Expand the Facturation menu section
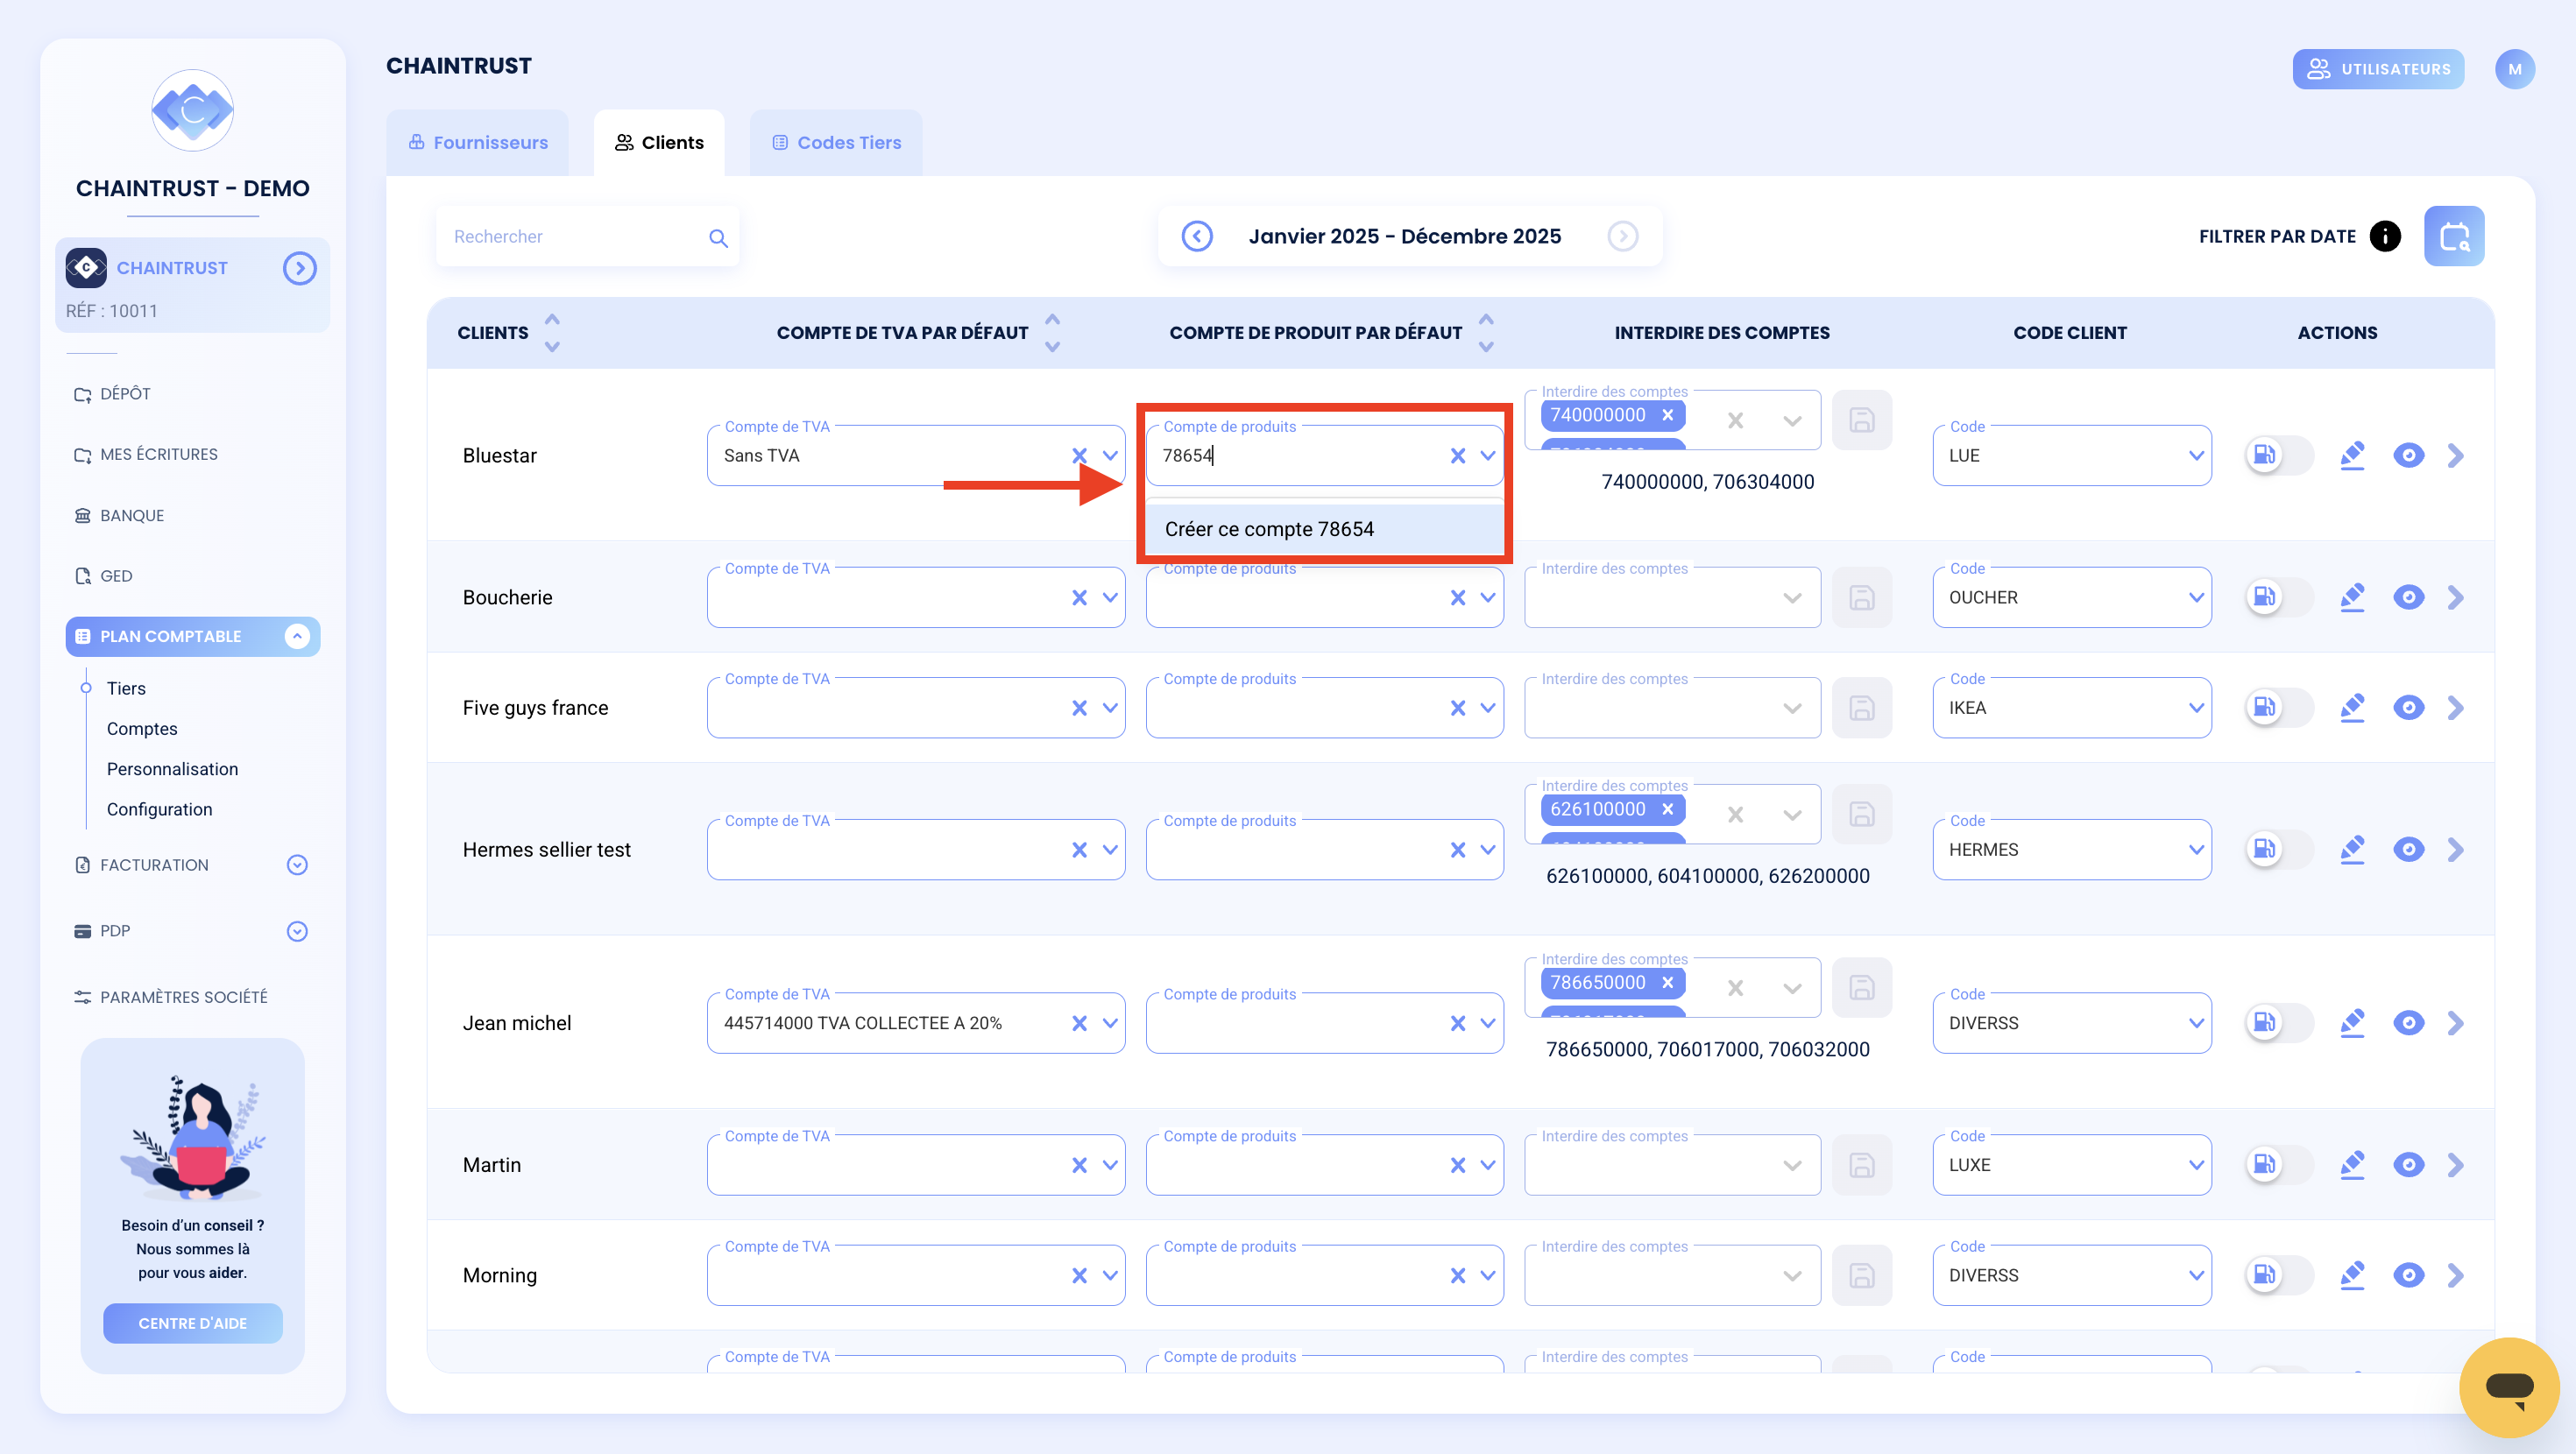Screen dimensions: 2576x1454 point(296,864)
